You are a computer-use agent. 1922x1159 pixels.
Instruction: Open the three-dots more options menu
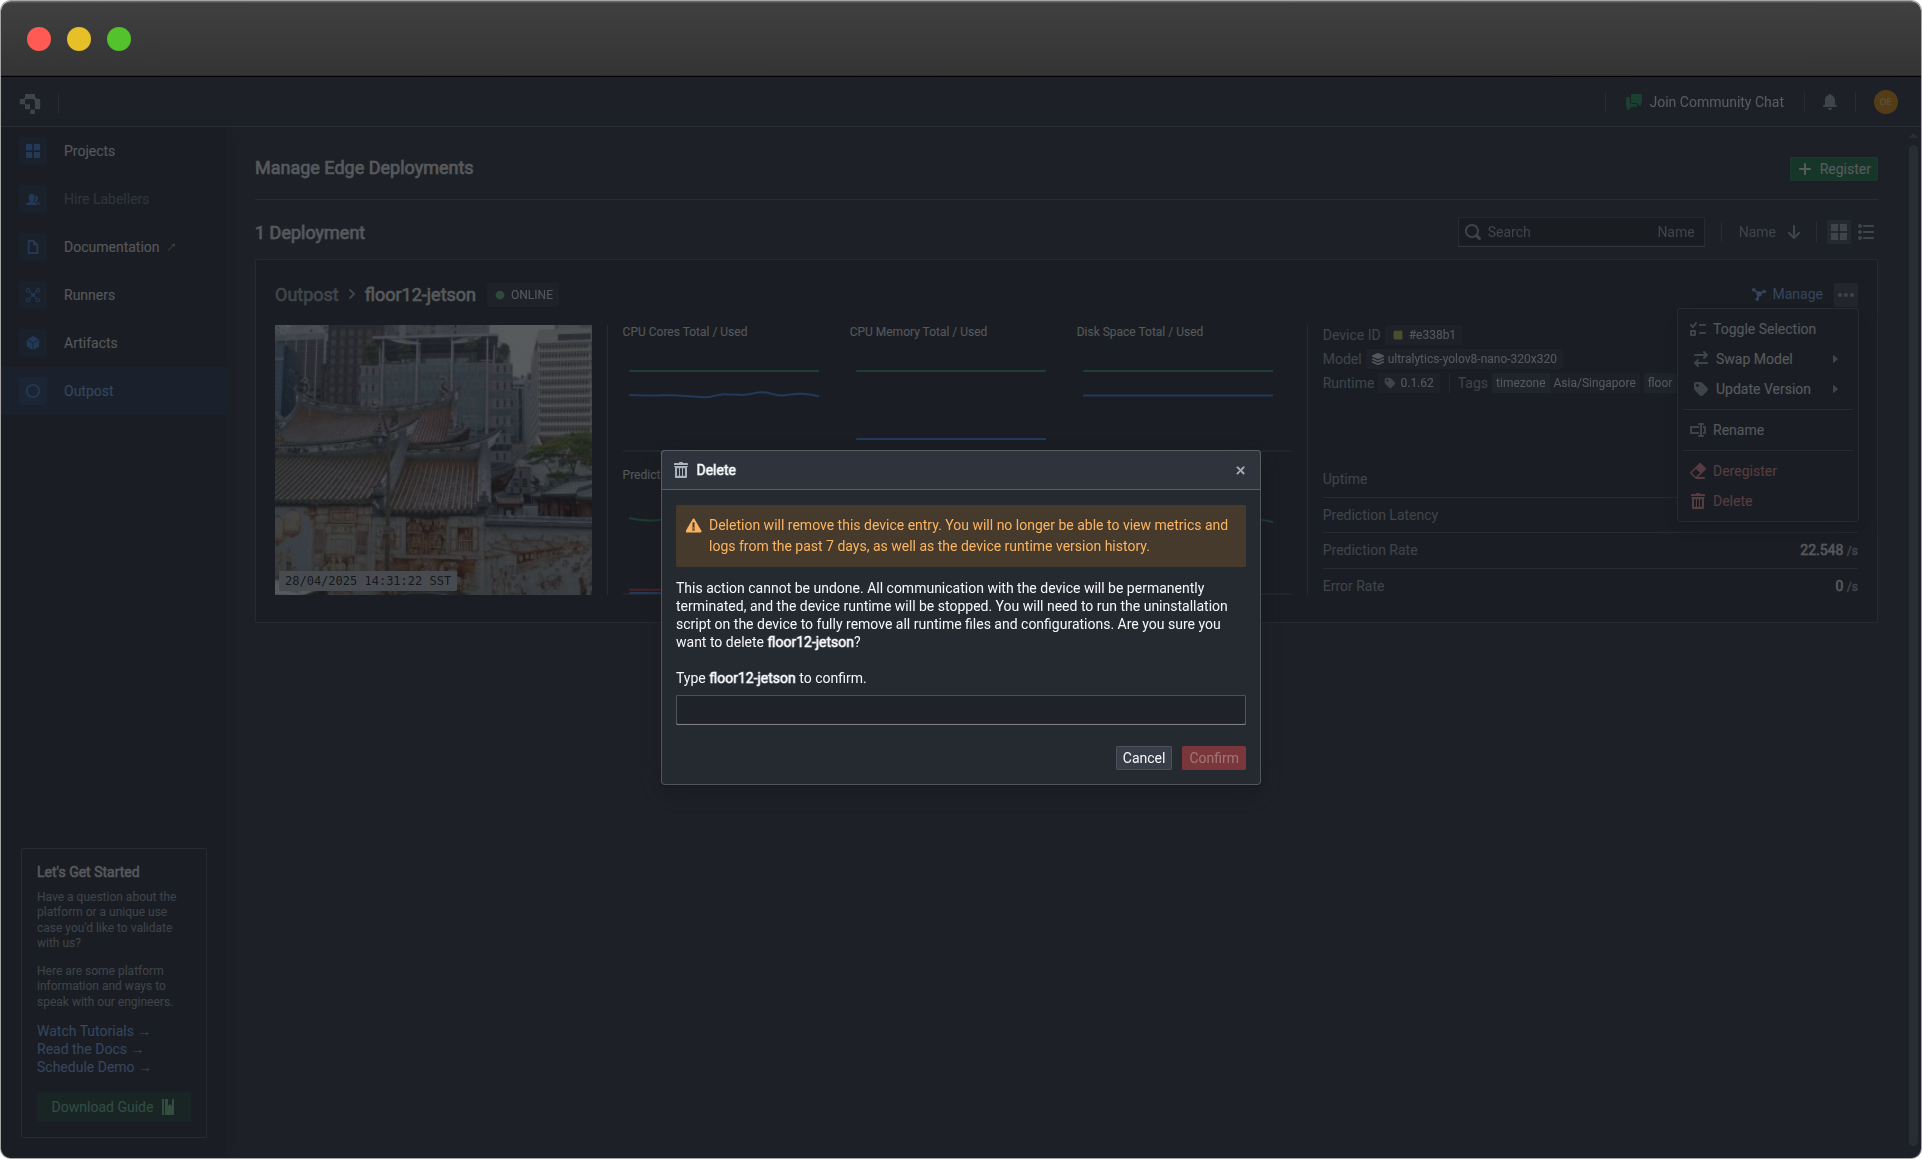click(1846, 294)
